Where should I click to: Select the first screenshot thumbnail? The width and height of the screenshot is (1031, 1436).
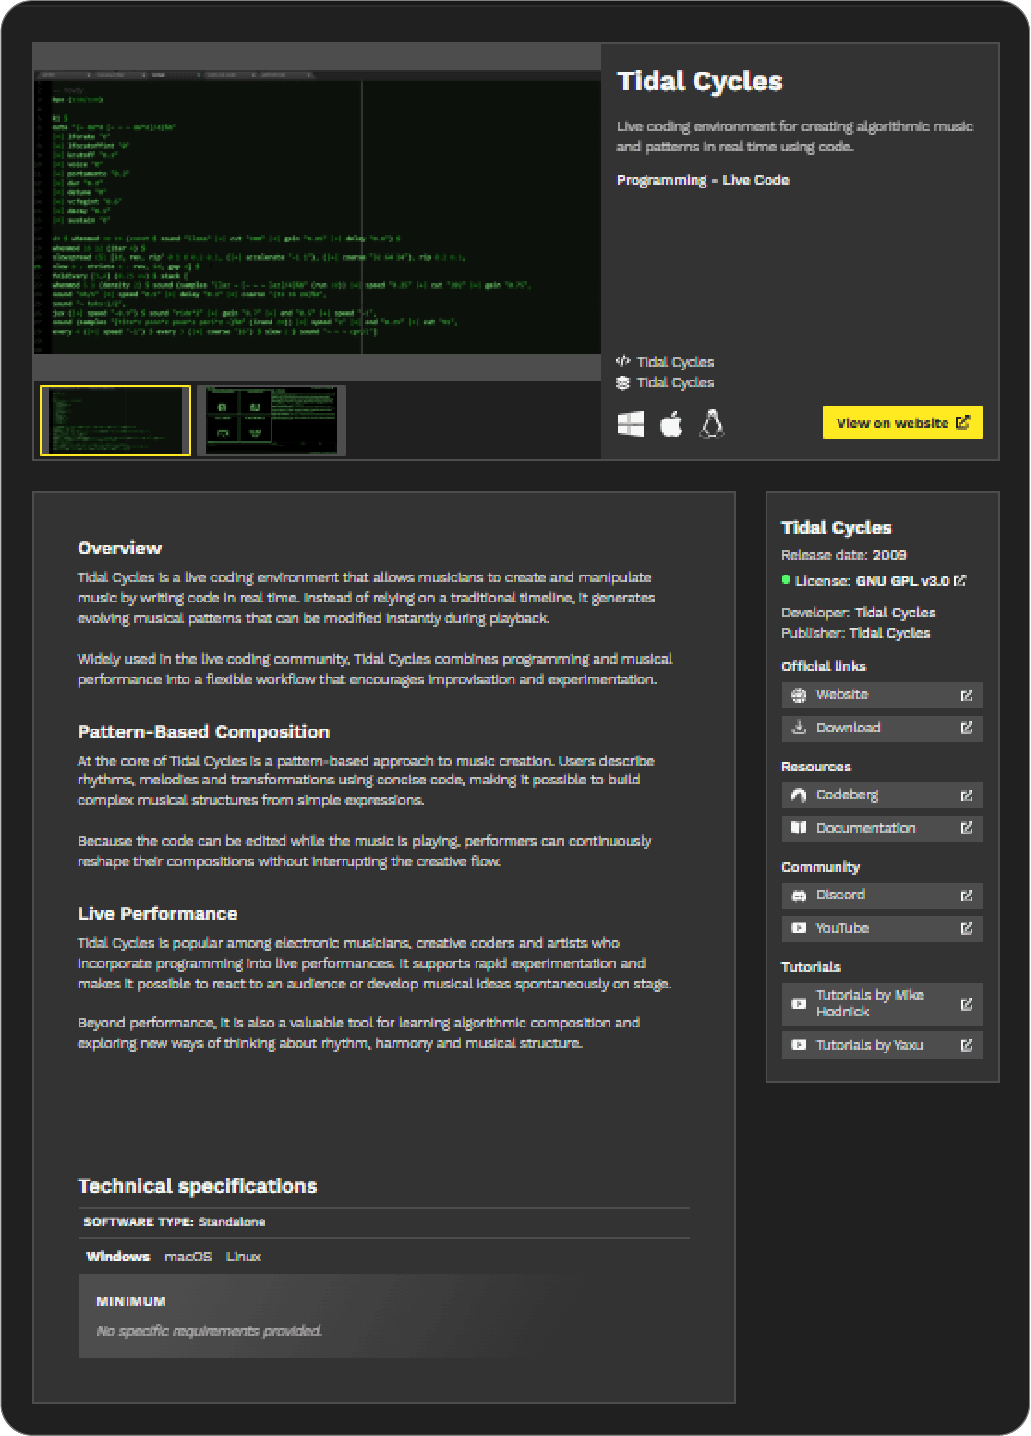pos(115,420)
